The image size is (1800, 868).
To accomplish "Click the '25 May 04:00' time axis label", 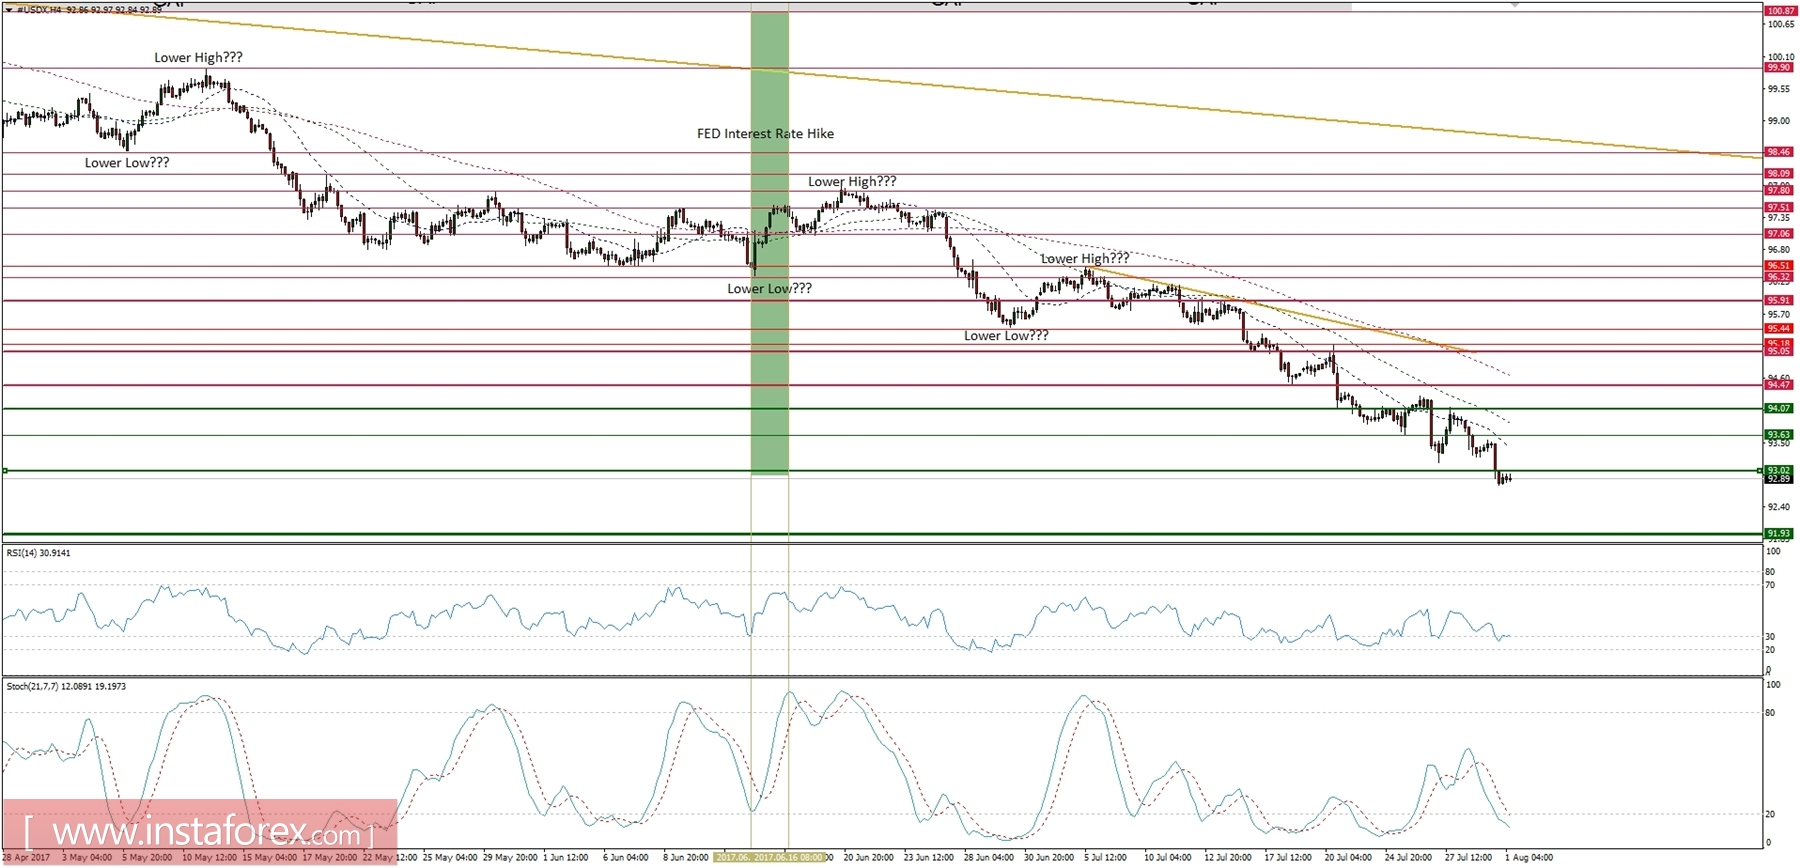I will click(450, 857).
